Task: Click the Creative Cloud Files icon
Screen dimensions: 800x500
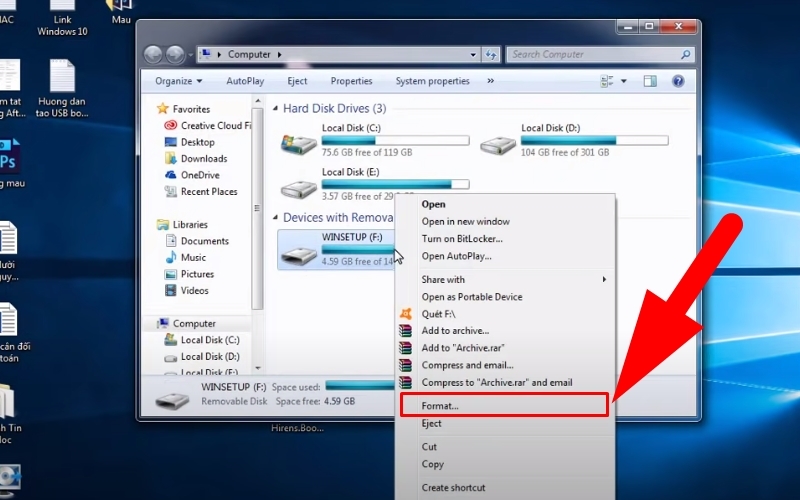Action: [x=170, y=125]
